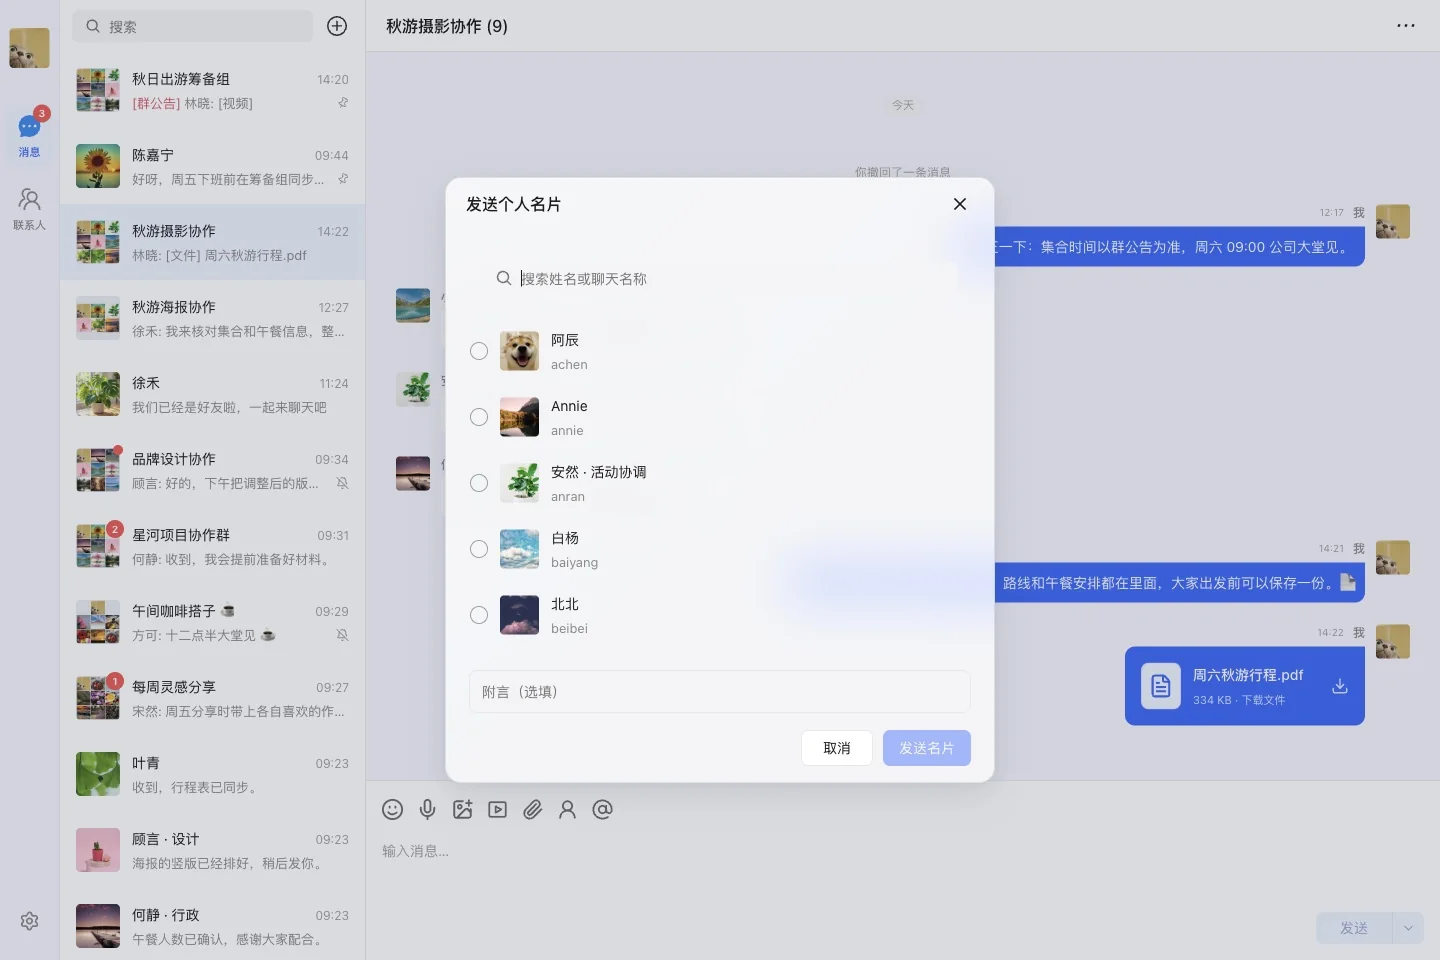This screenshot has width=1440, height=960.
Task: Open settings gear in sidebar
Action: (x=30, y=921)
